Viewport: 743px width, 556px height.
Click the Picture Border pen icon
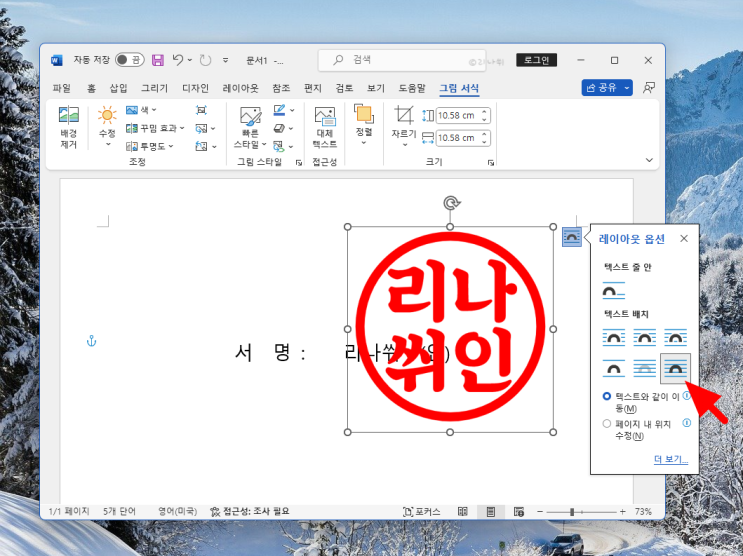coord(280,110)
